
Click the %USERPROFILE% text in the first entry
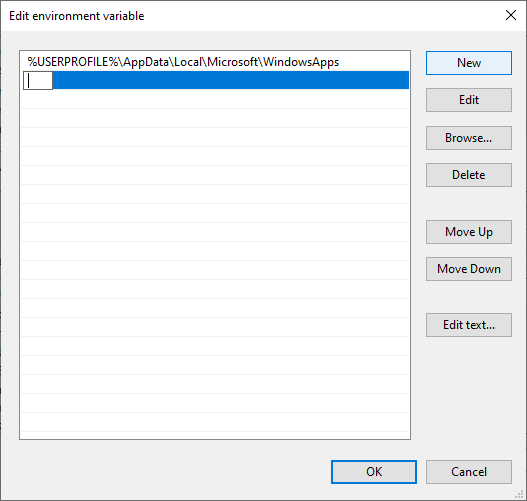click(x=72, y=62)
